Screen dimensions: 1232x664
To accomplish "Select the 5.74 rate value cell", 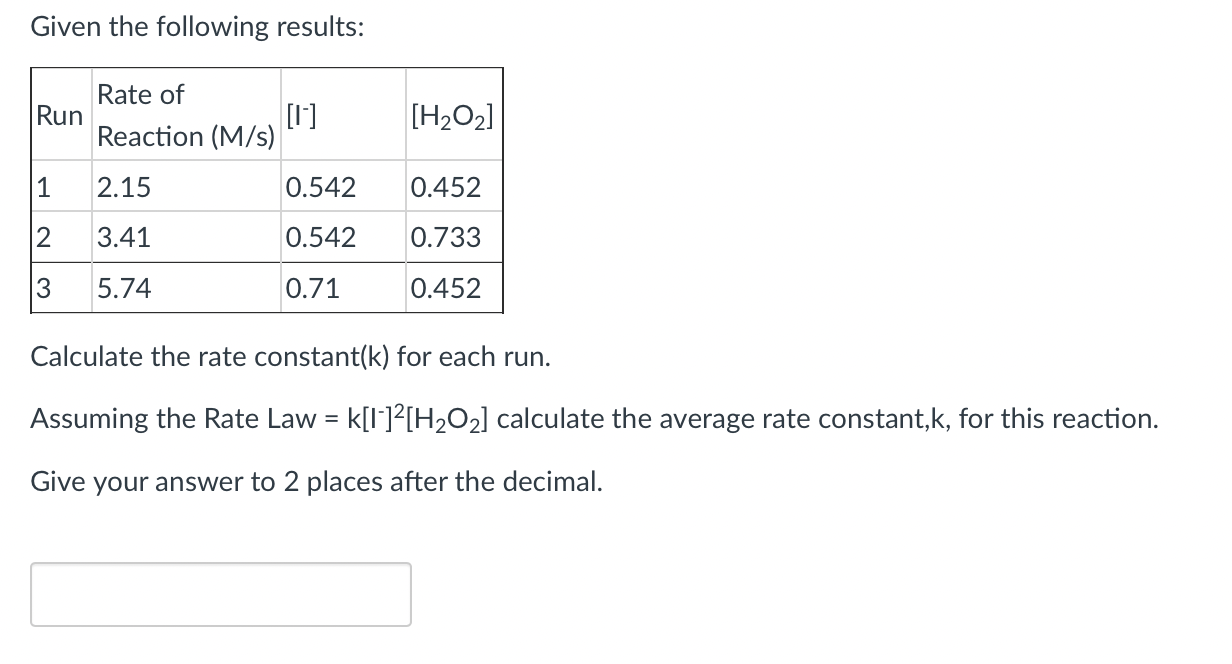I will (x=124, y=289).
